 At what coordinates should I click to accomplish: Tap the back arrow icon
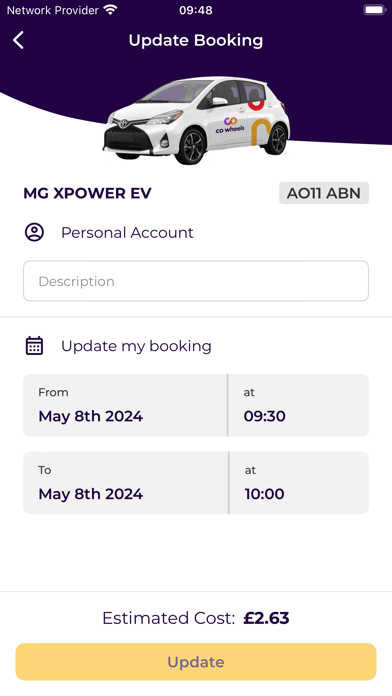tap(18, 40)
